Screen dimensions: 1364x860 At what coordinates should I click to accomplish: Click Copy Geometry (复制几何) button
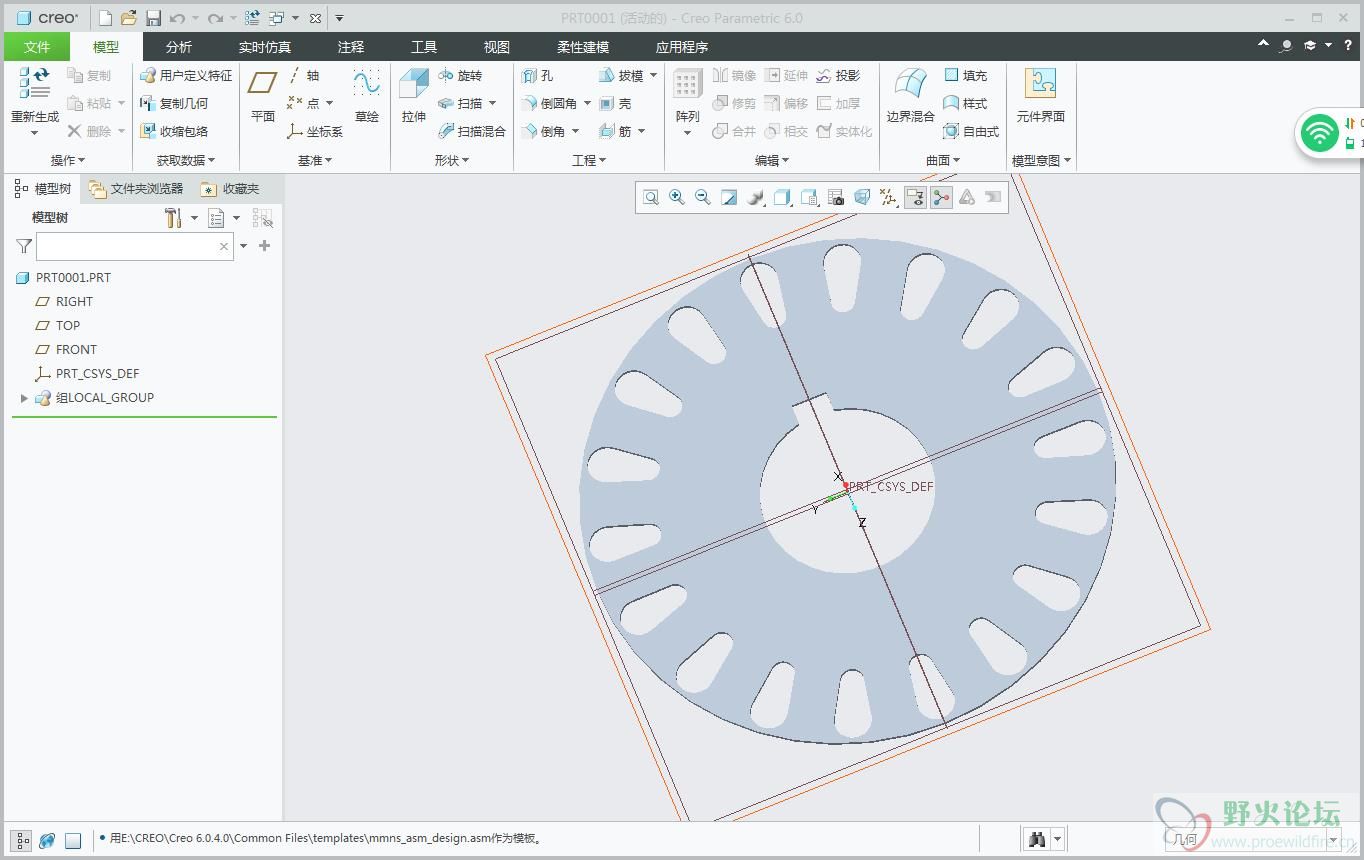click(174, 103)
